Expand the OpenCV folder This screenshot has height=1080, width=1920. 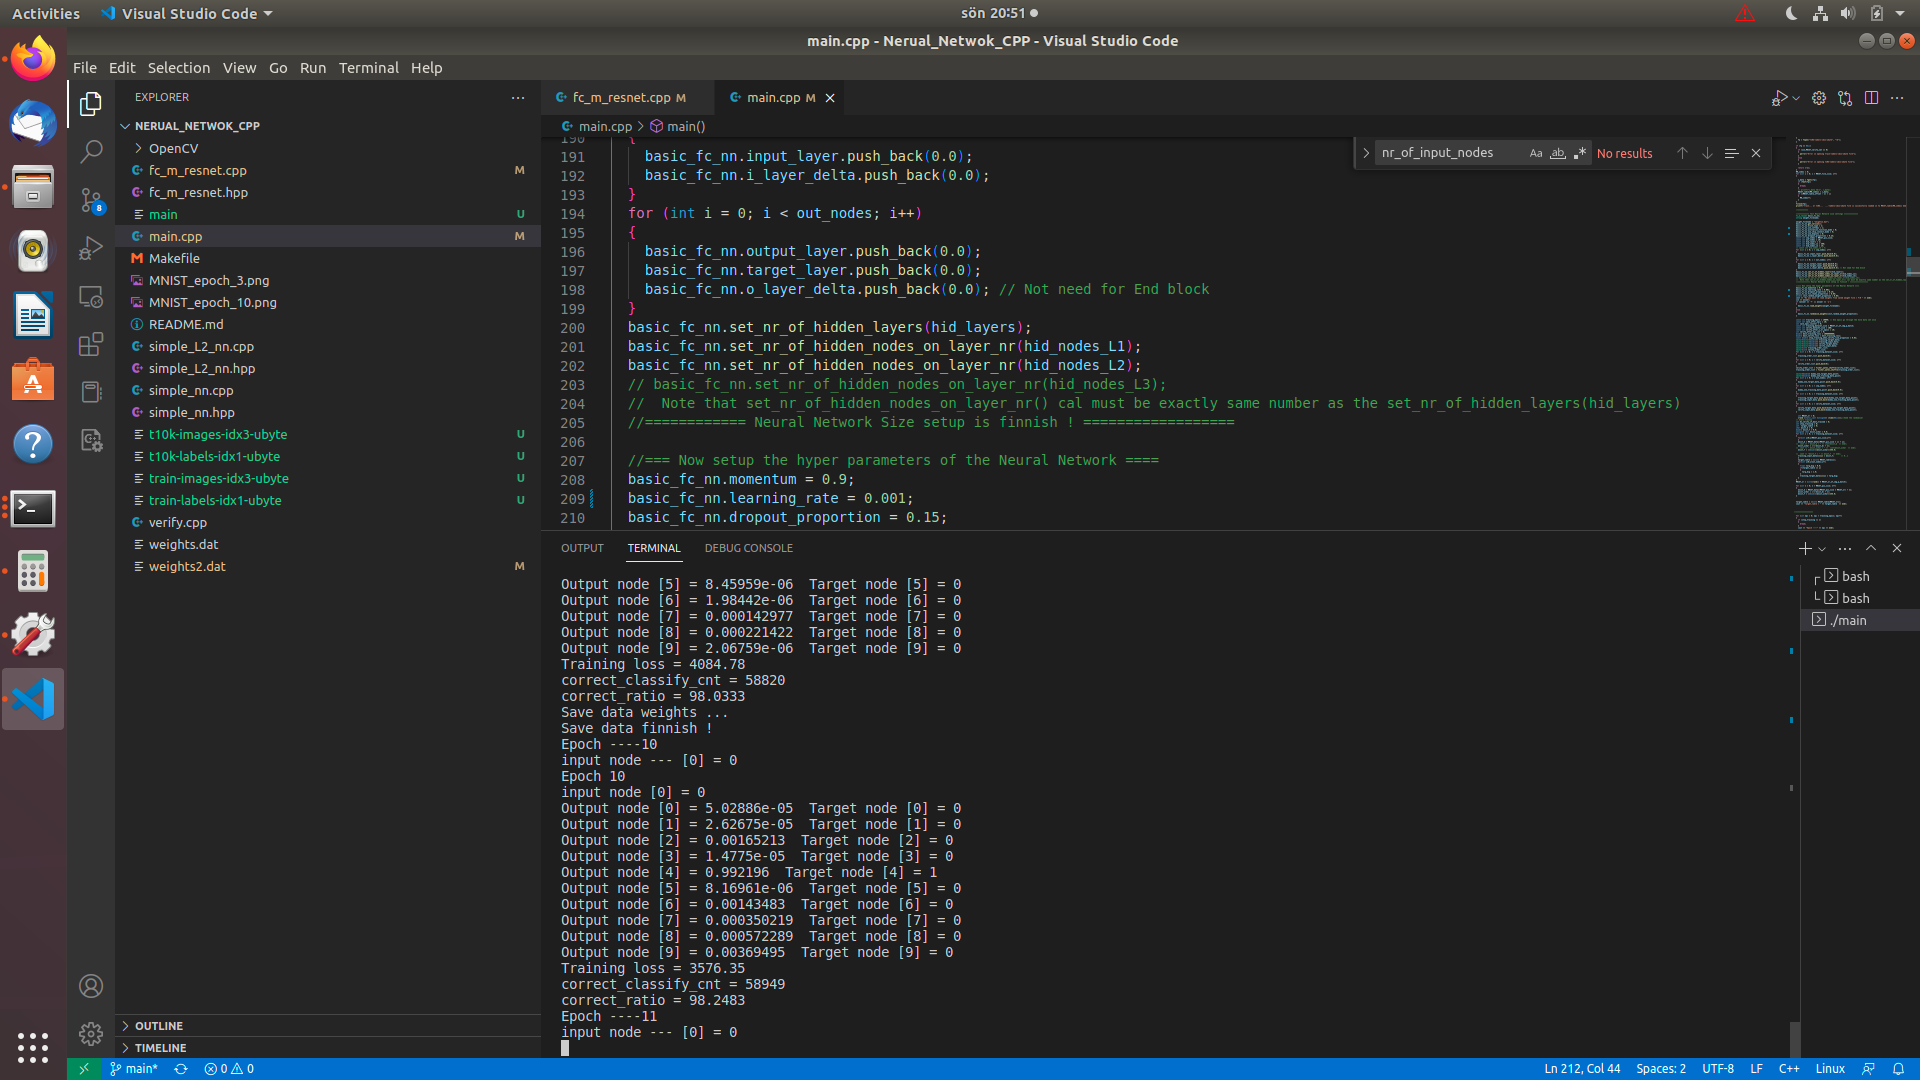[x=173, y=148]
